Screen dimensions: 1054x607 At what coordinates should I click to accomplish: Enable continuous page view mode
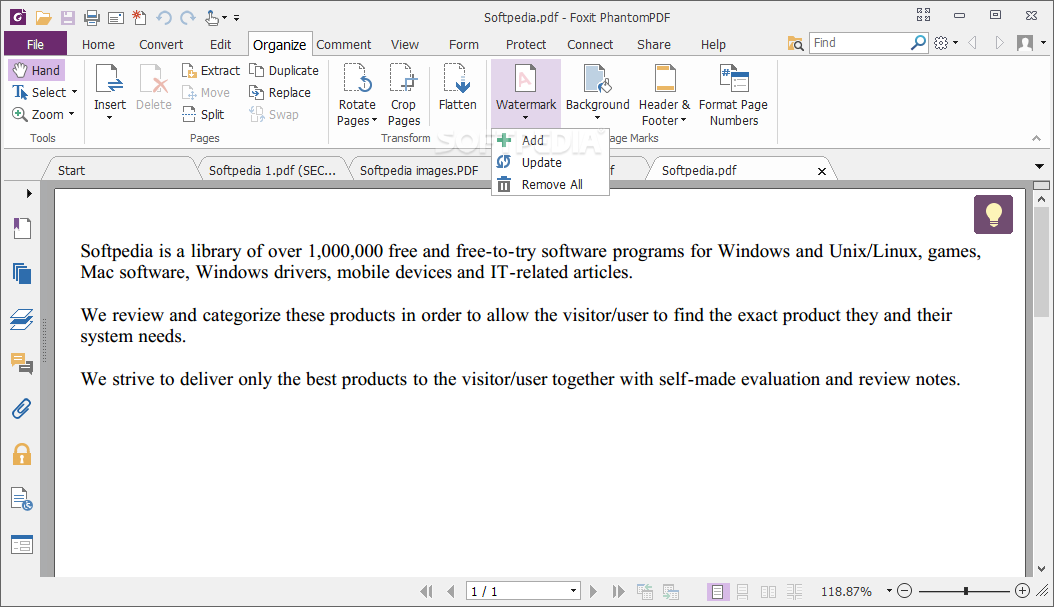tap(743, 592)
